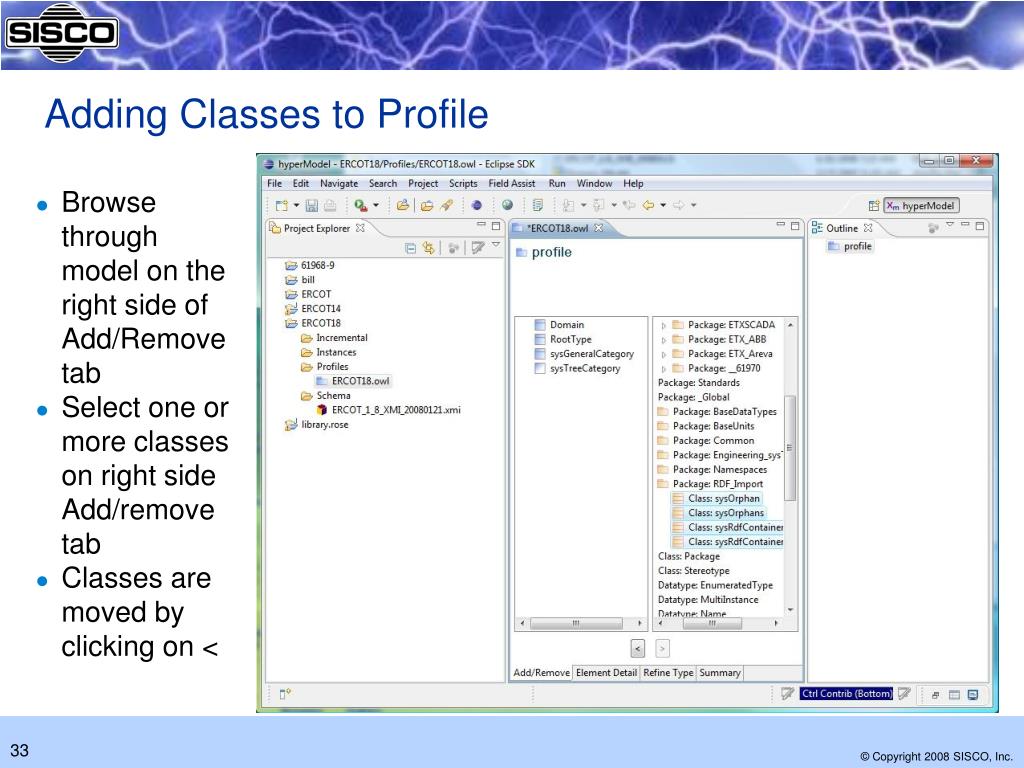Maximize the ERCOT18.owl editor area
Screen dimensions: 1024x768
point(795,226)
